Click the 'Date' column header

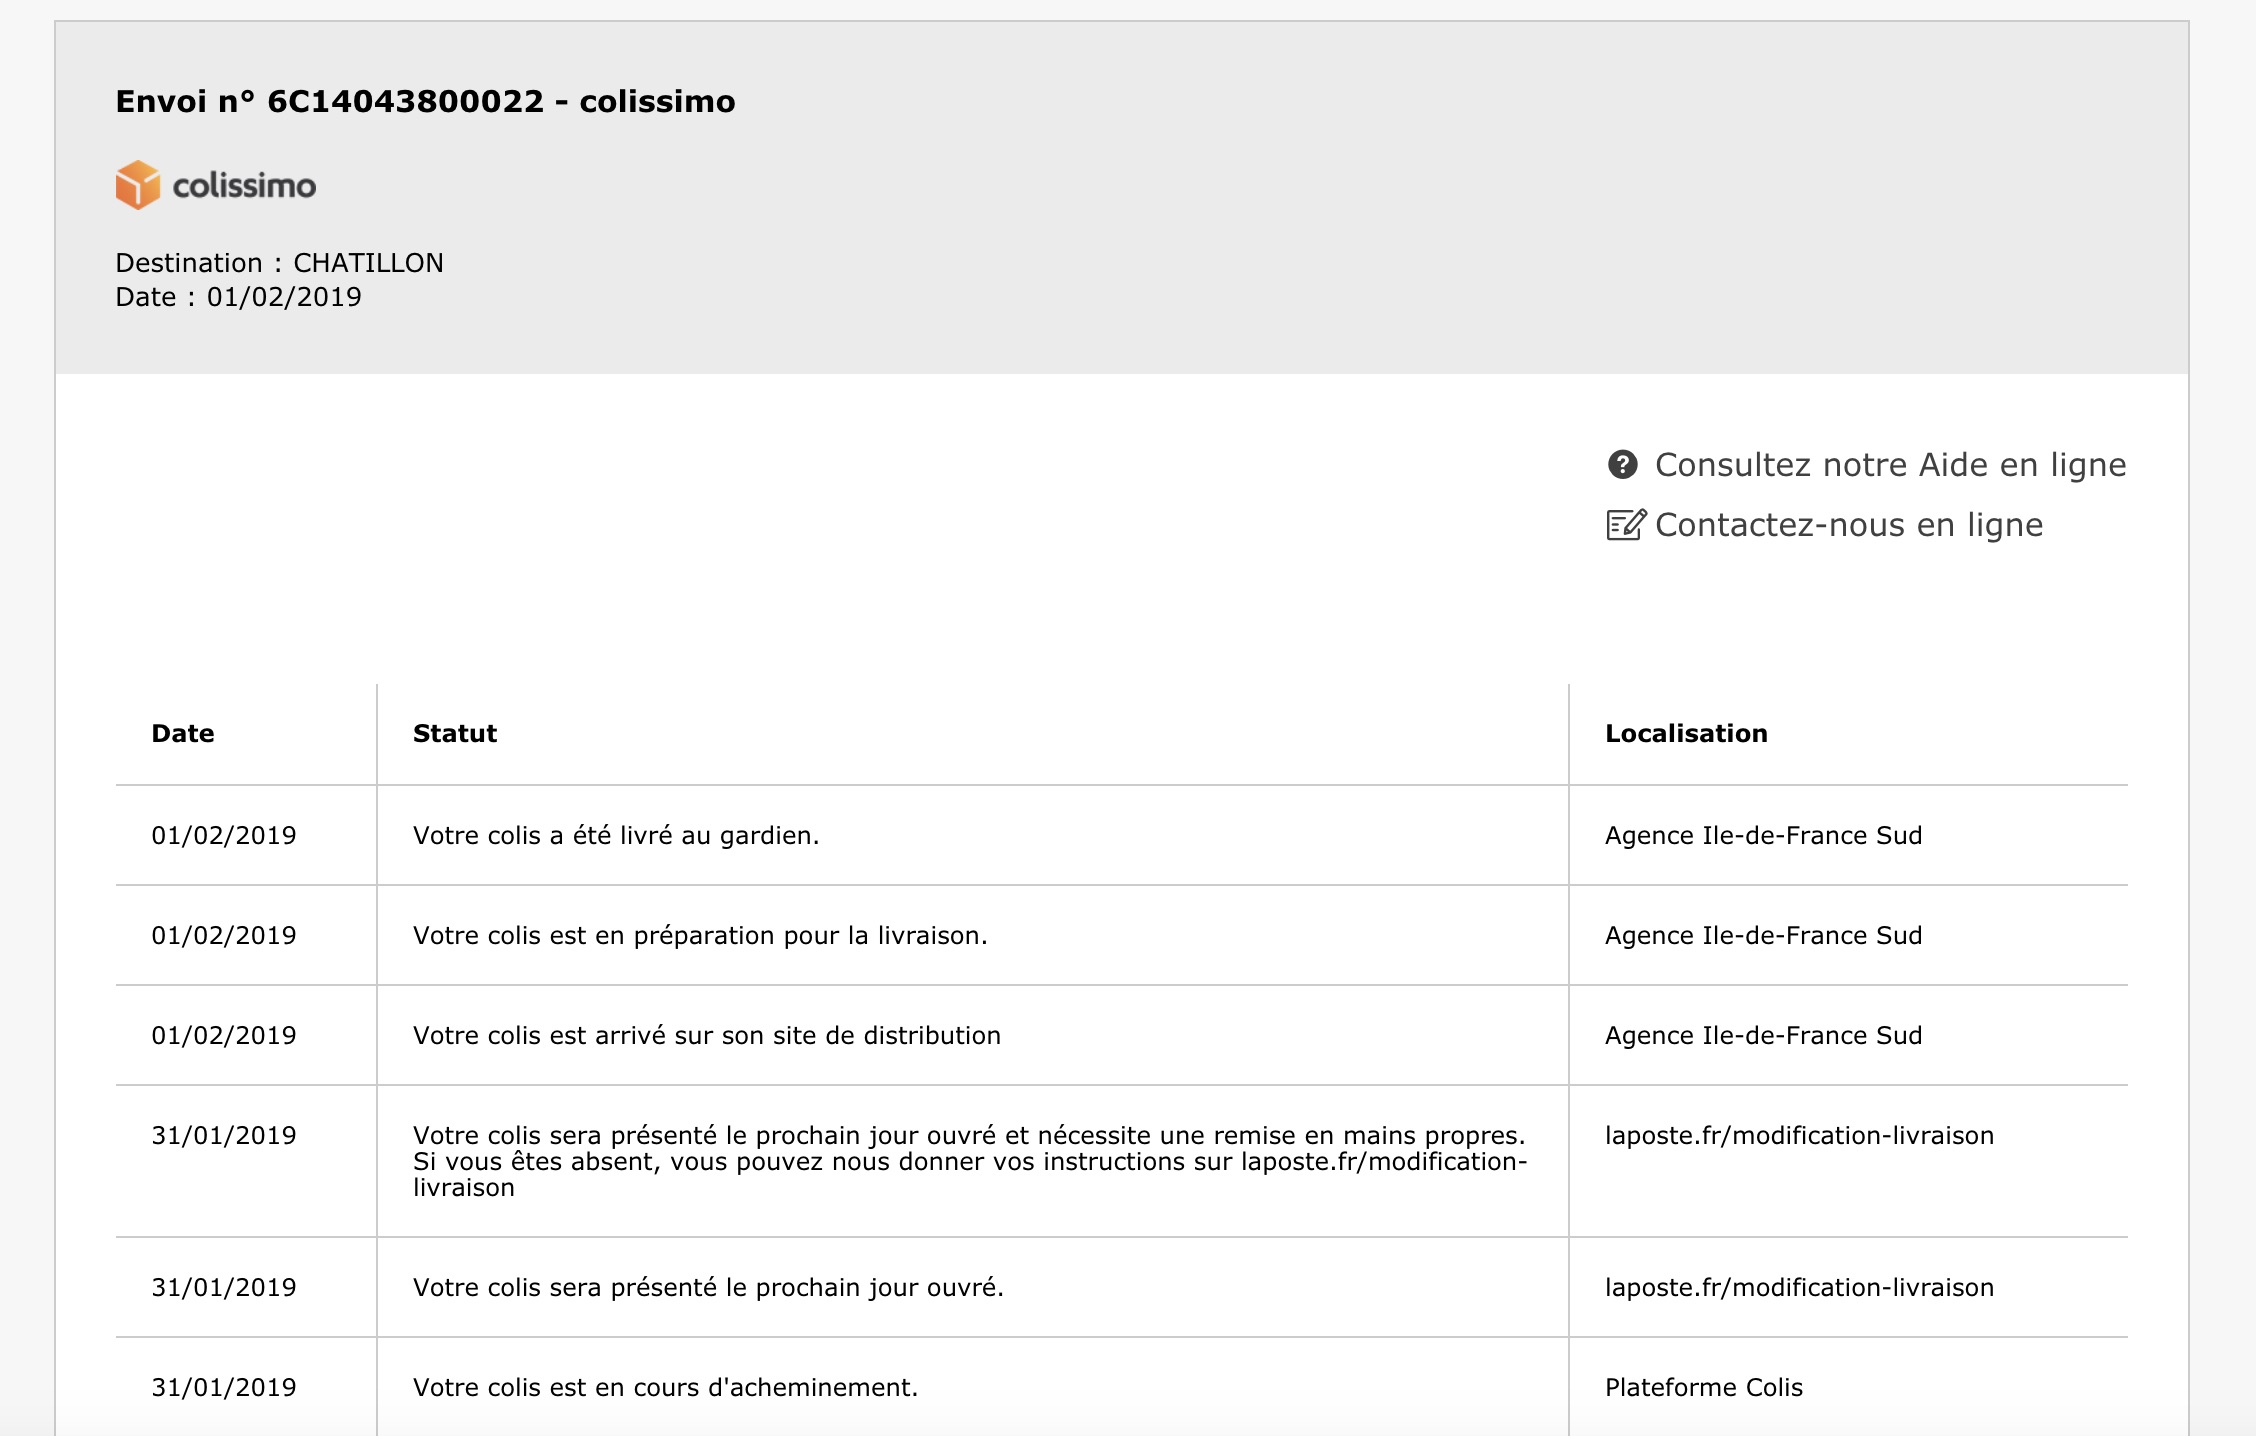click(x=183, y=734)
